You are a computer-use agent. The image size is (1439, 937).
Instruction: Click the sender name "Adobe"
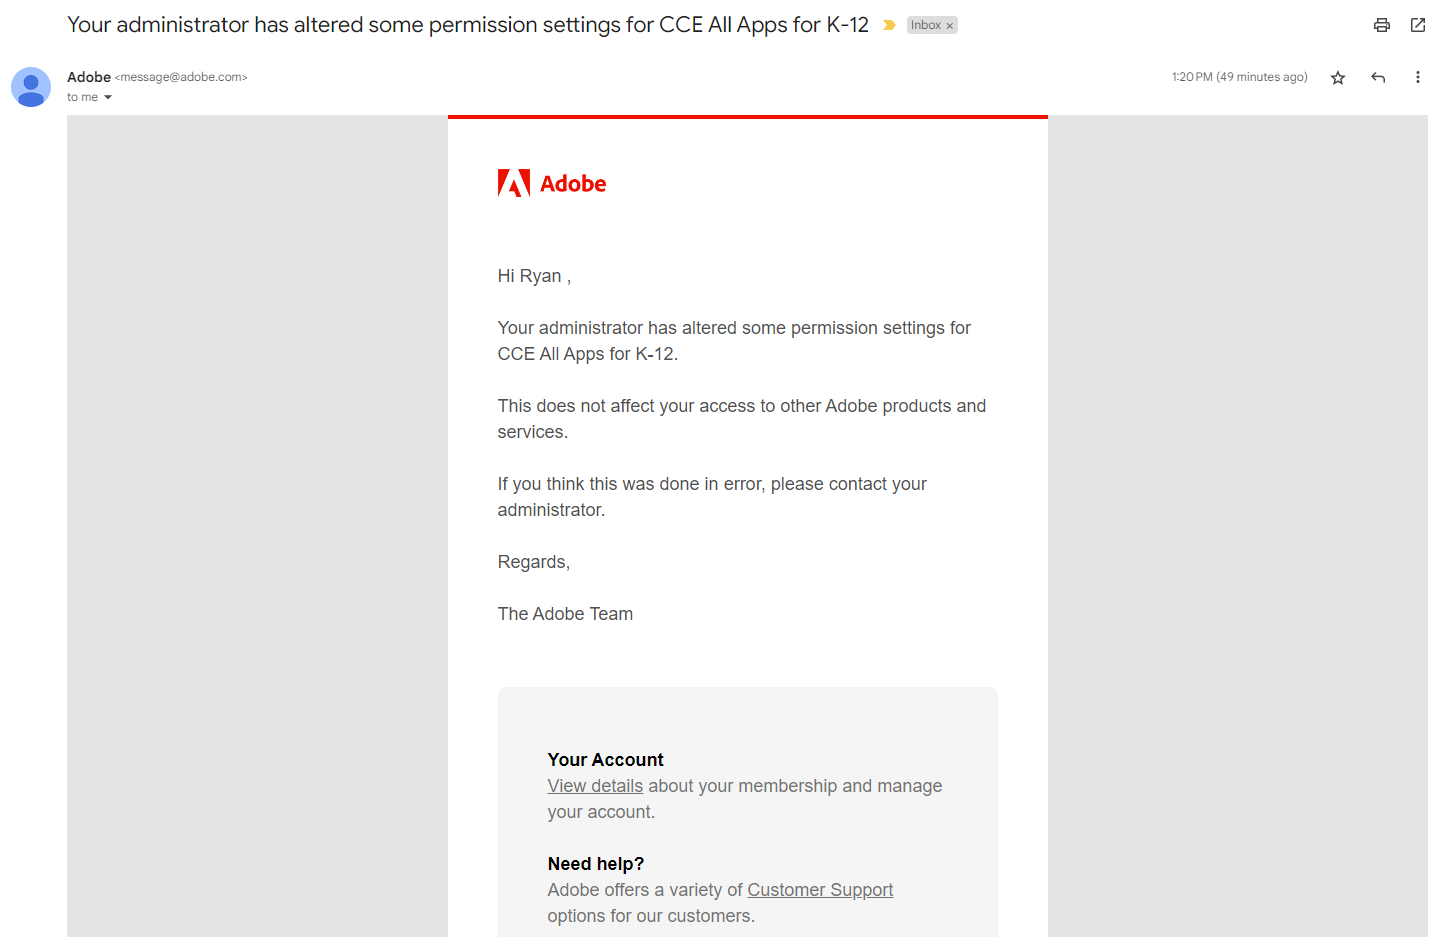89,77
